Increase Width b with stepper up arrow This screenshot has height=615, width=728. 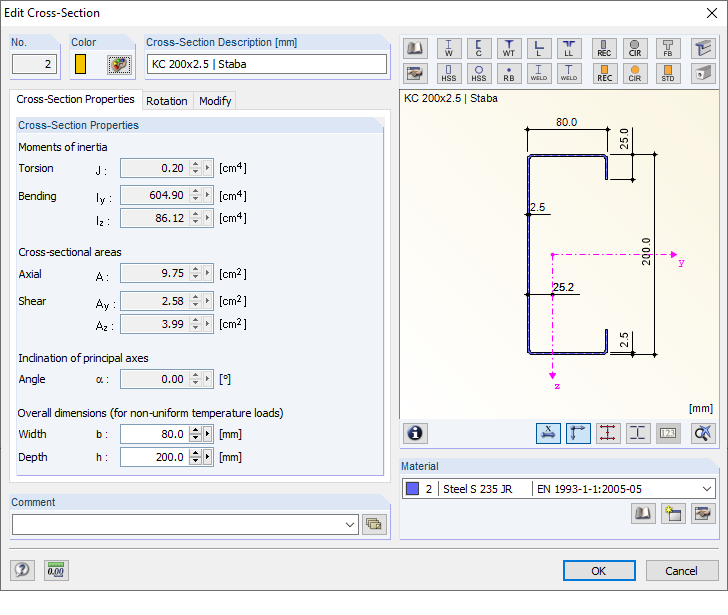[x=195, y=430]
